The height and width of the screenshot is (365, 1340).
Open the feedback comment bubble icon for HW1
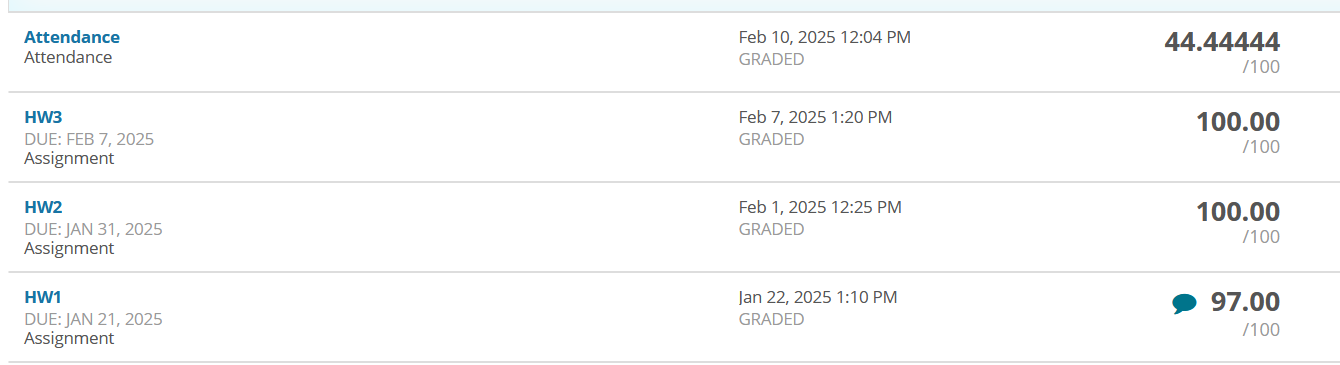1184,304
